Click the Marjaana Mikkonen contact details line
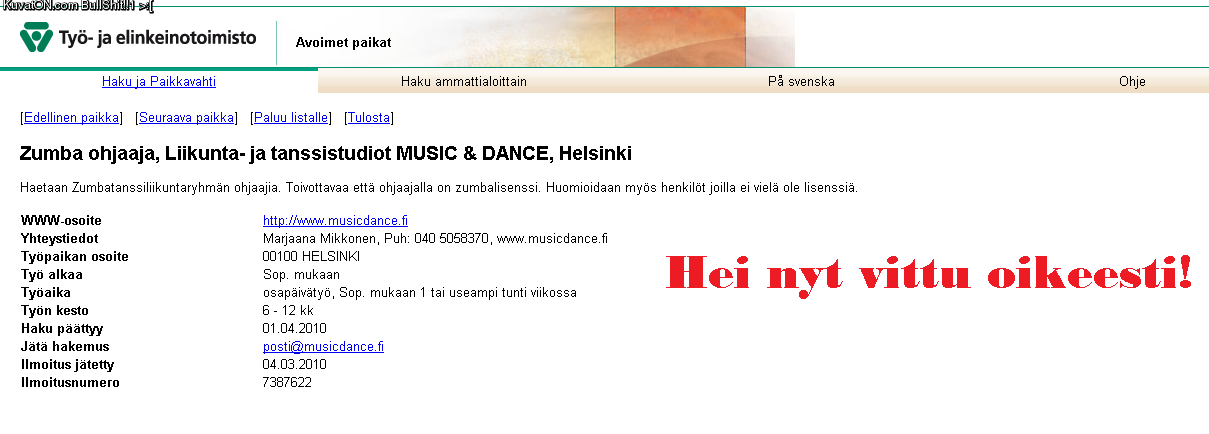1209x434 pixels. coord(435,238)
